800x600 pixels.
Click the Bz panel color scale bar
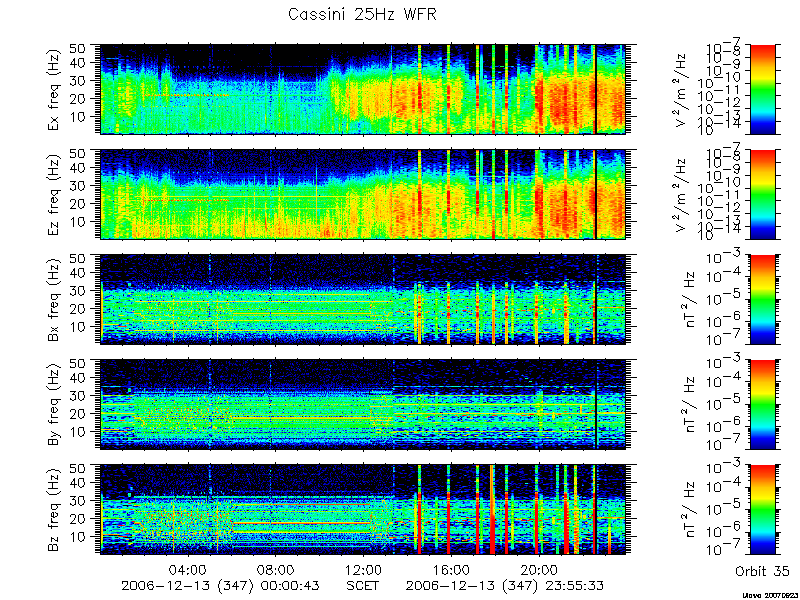(762, 510)
